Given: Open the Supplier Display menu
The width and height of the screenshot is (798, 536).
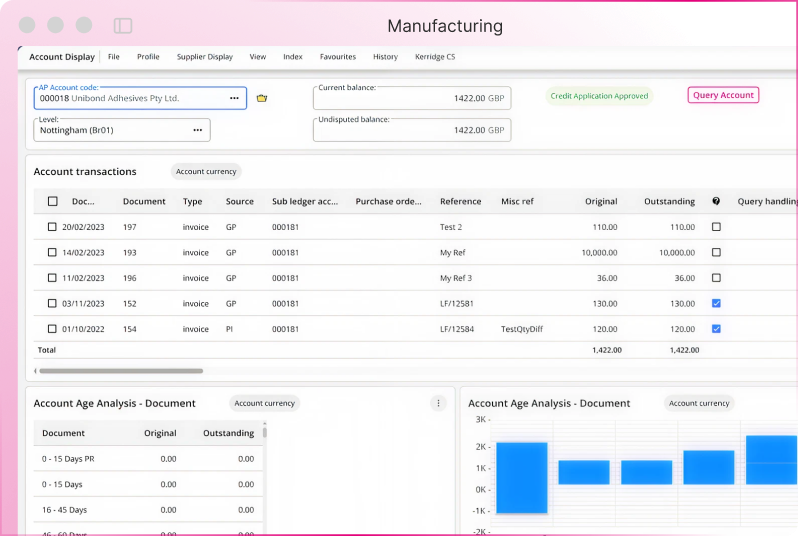Looking at the screenshot, I should [205, 57].
